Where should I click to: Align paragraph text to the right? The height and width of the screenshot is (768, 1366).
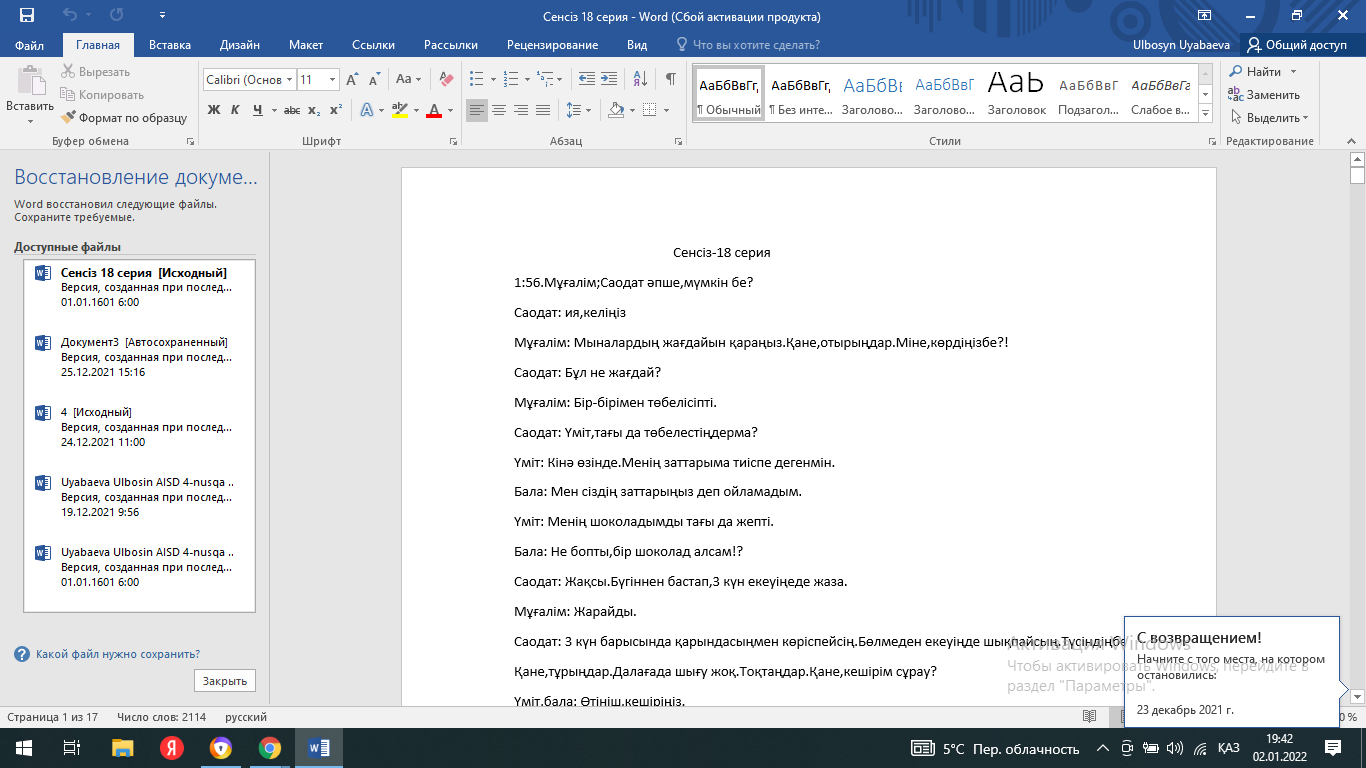[521, 110]
